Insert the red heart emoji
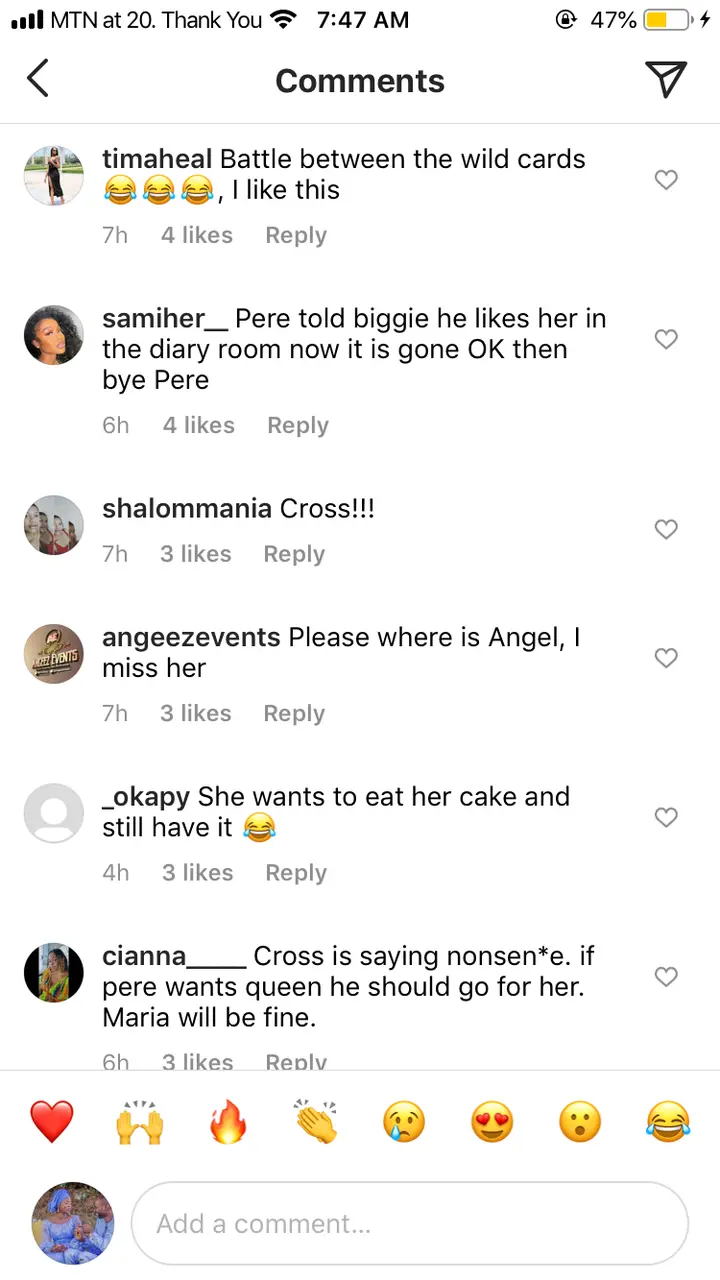 click(x=51, y=1121)
